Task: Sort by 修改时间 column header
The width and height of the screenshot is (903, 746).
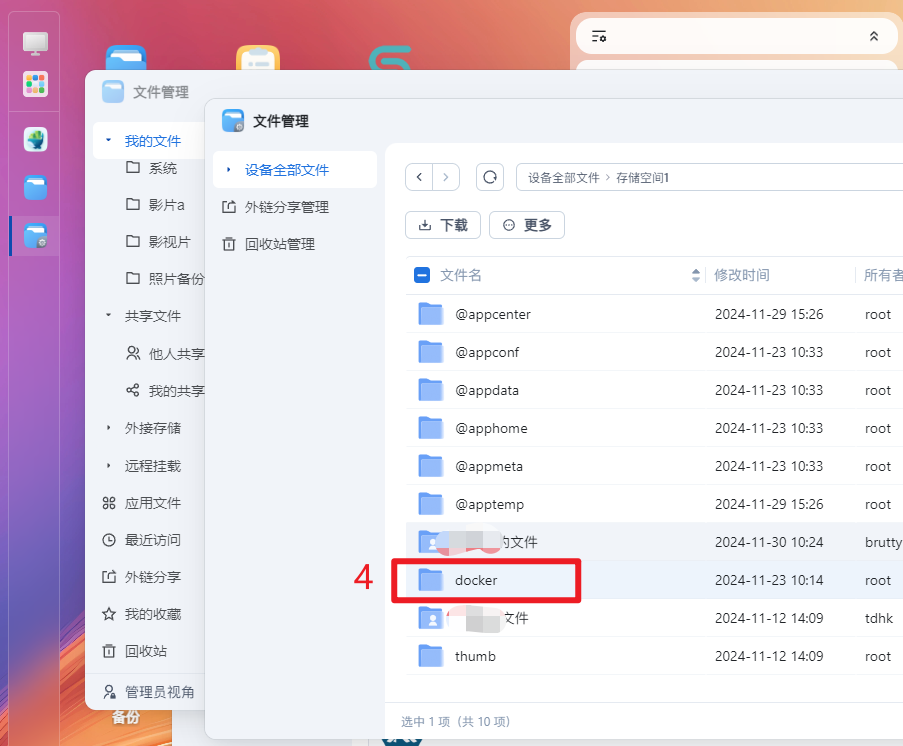Action: click(742, 275)
